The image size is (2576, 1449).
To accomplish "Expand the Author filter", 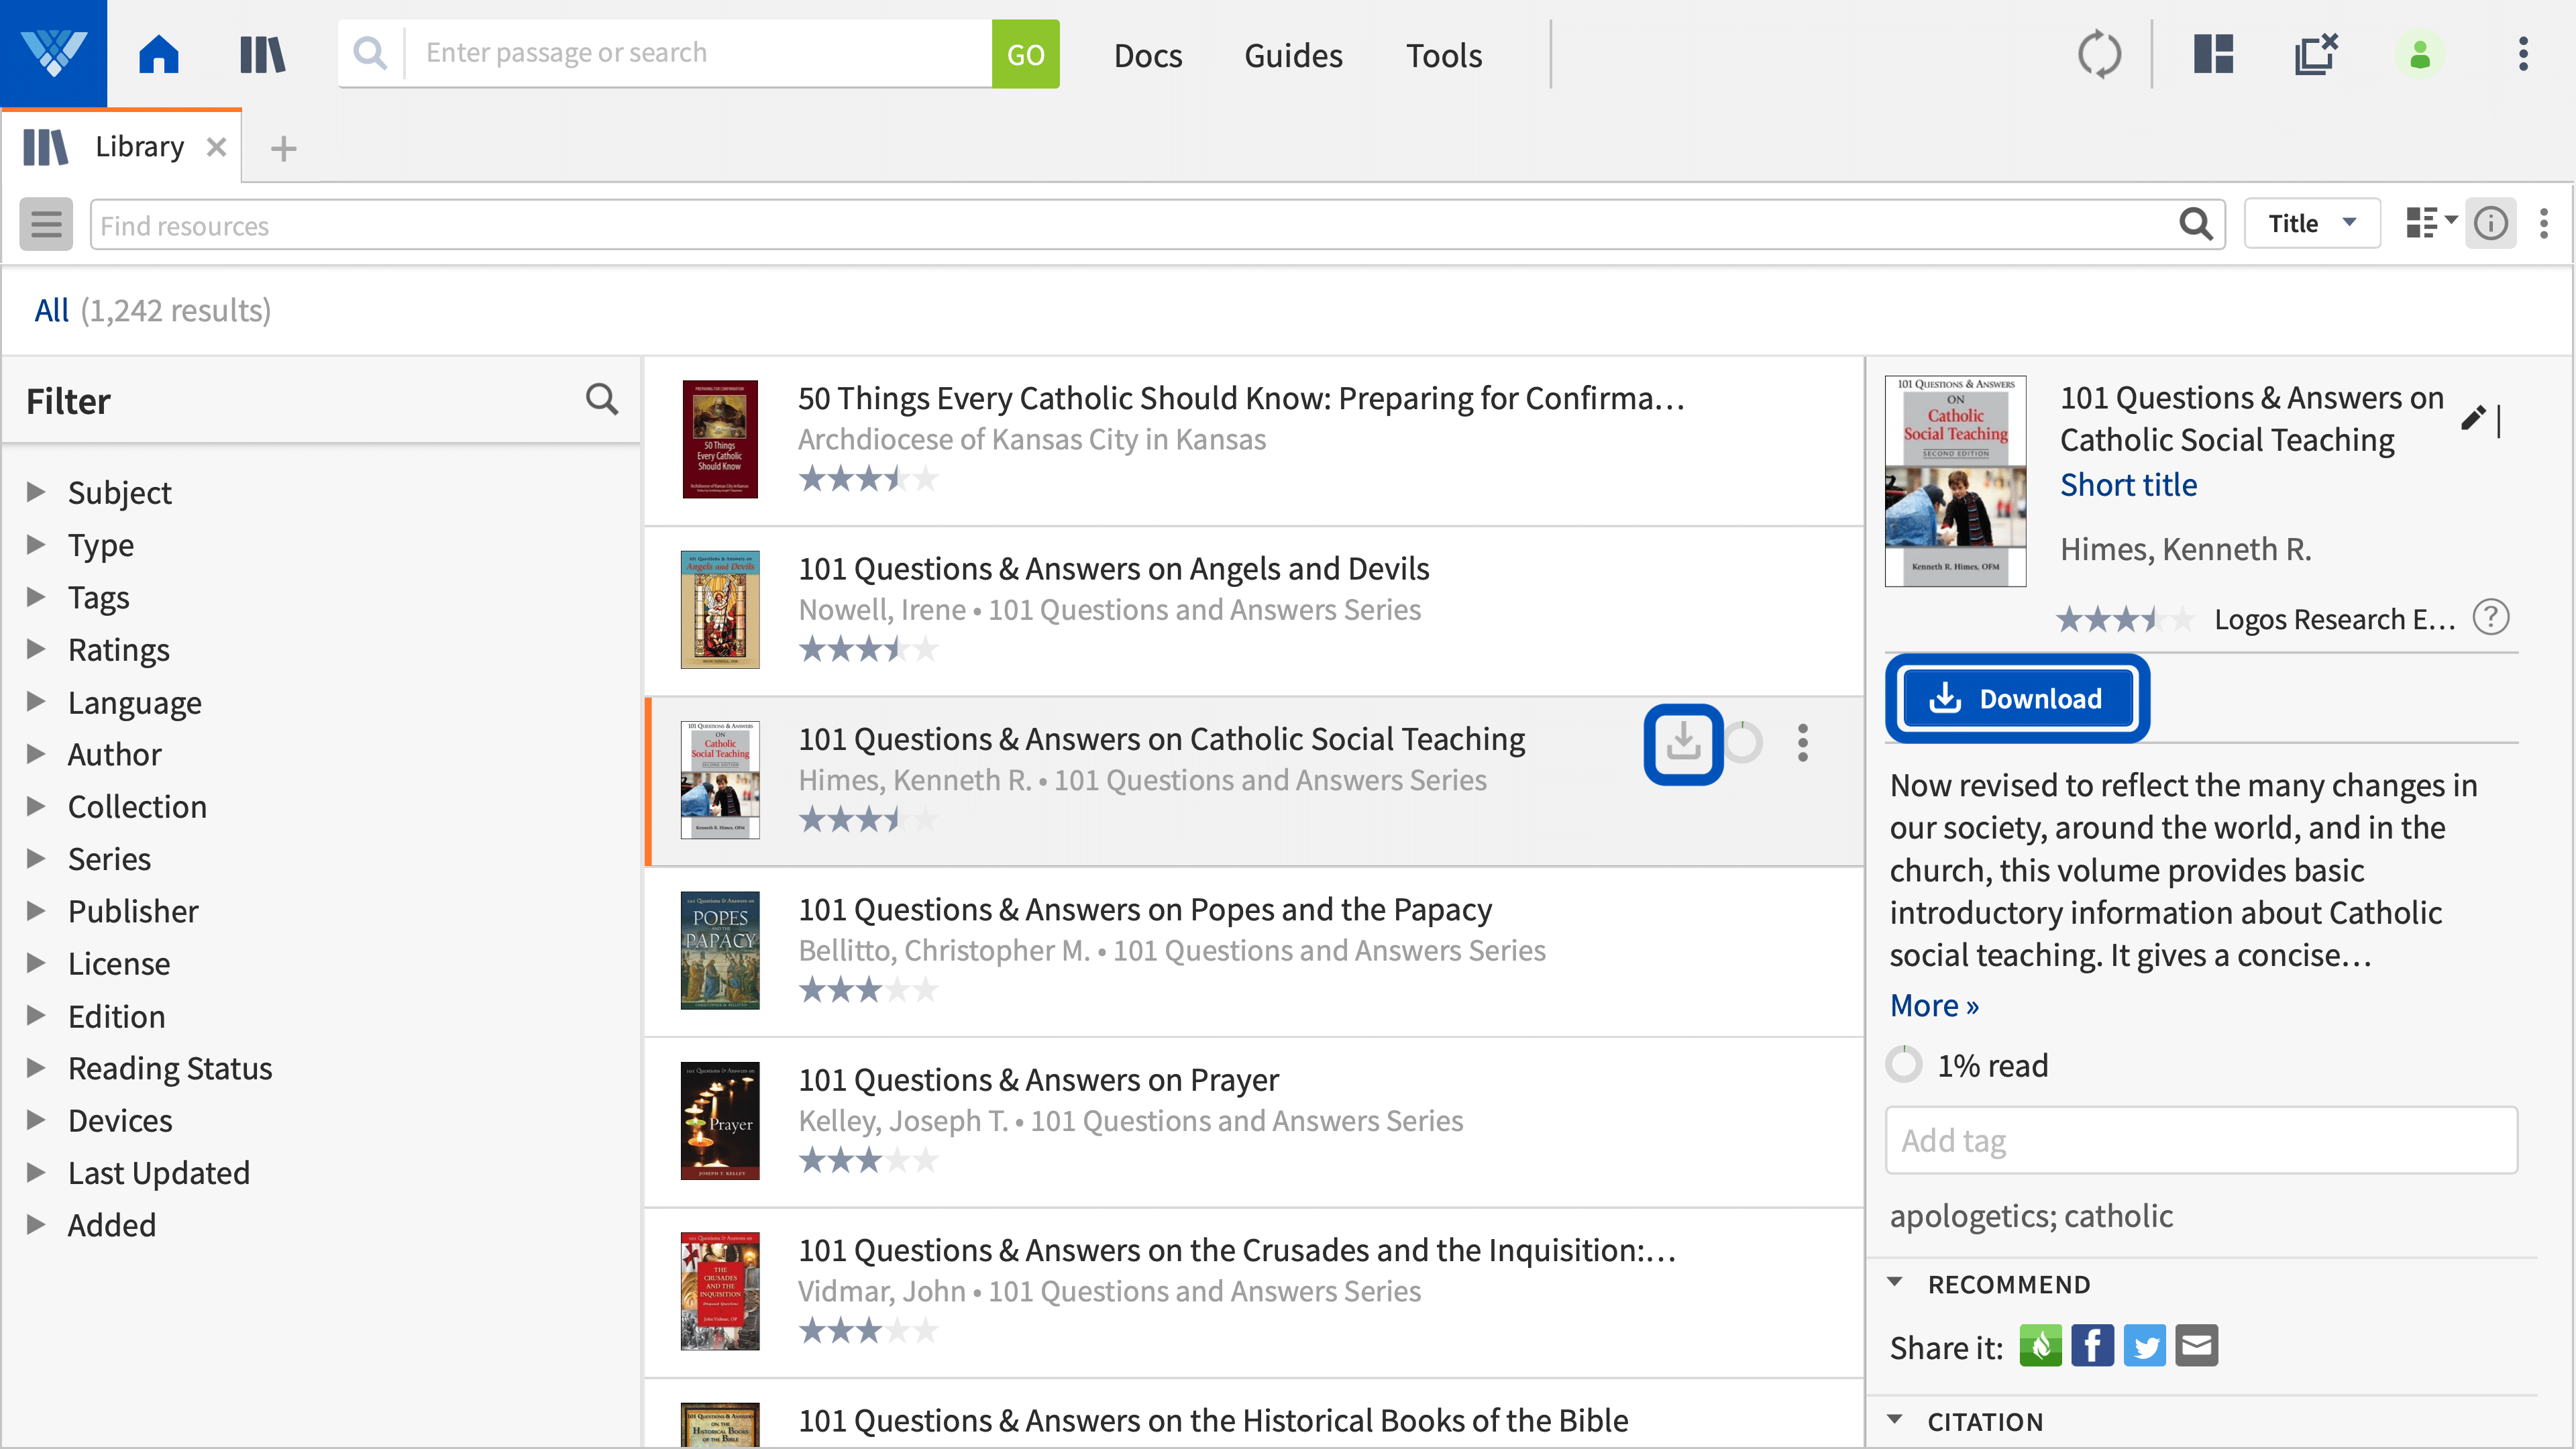I will (36, 753).
